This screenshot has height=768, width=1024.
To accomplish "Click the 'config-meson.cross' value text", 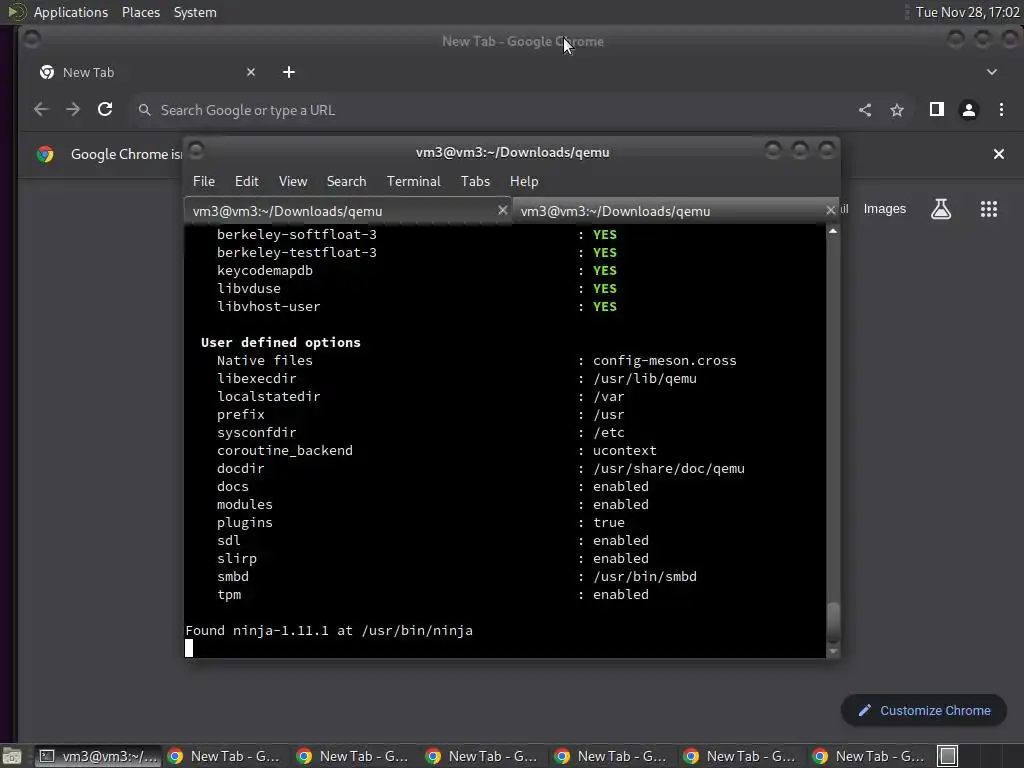I will pyautogui.click(x=664, y=360).
